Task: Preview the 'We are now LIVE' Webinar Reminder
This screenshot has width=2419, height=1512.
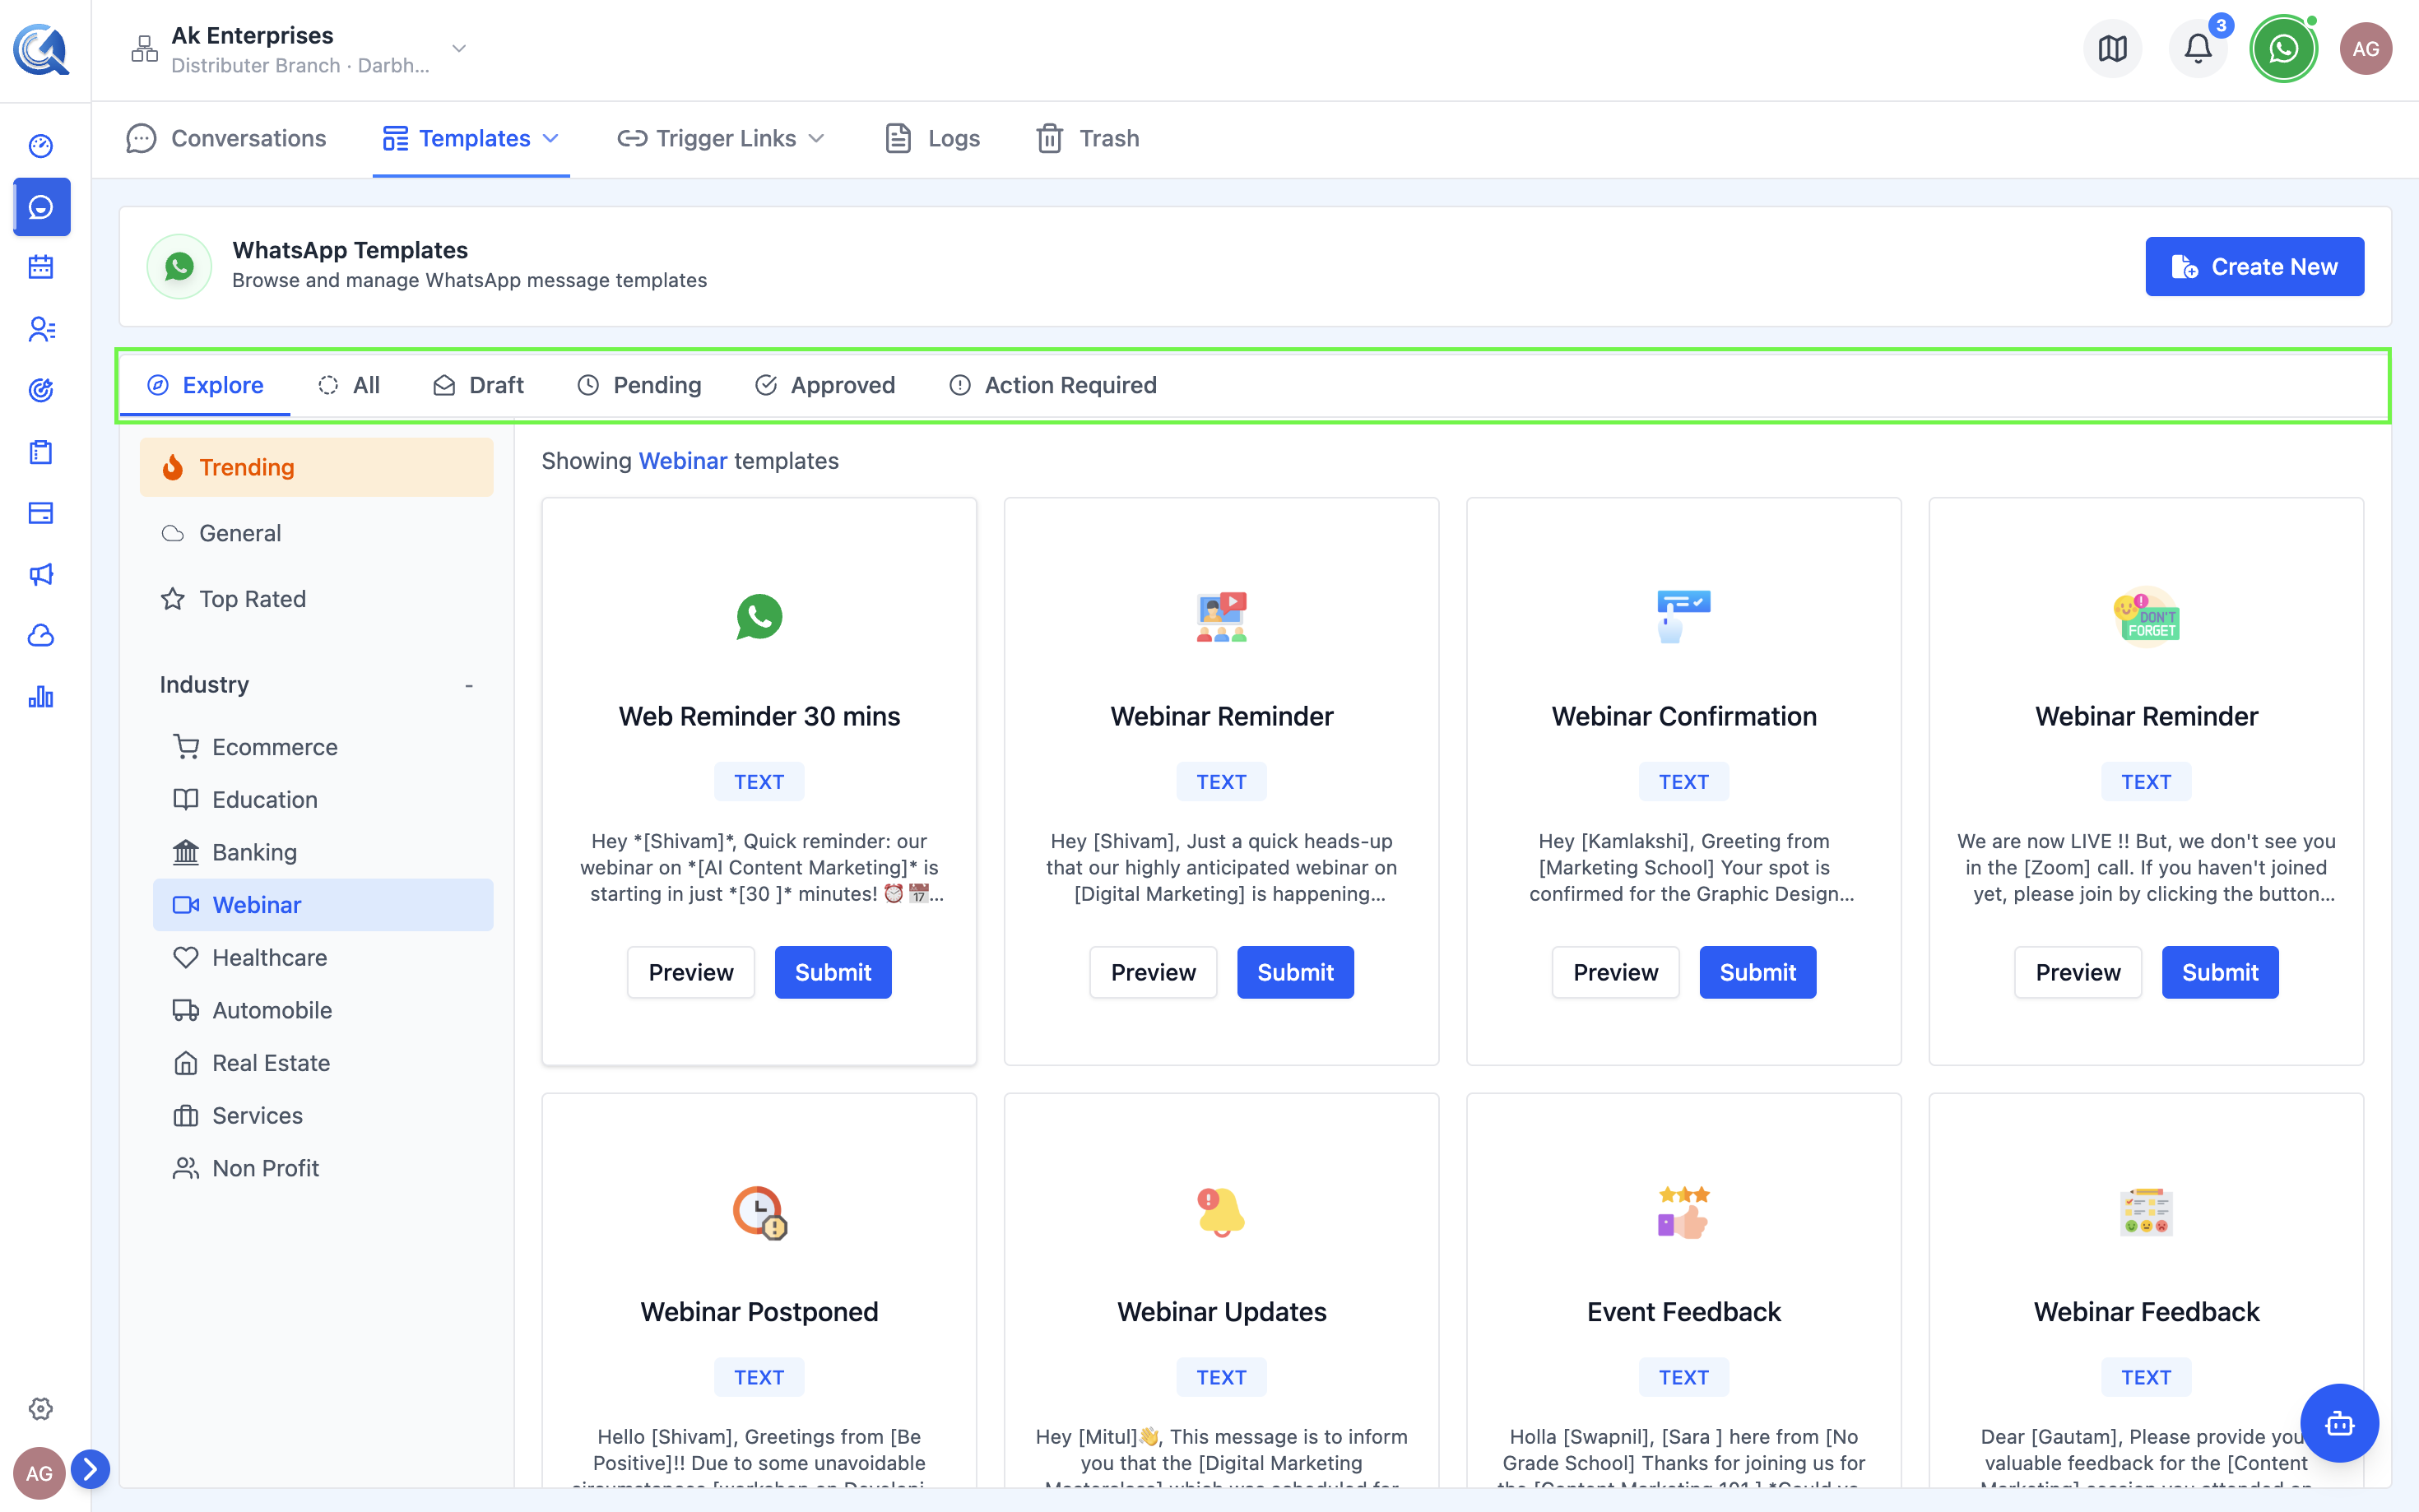Action: point(2078,972)
